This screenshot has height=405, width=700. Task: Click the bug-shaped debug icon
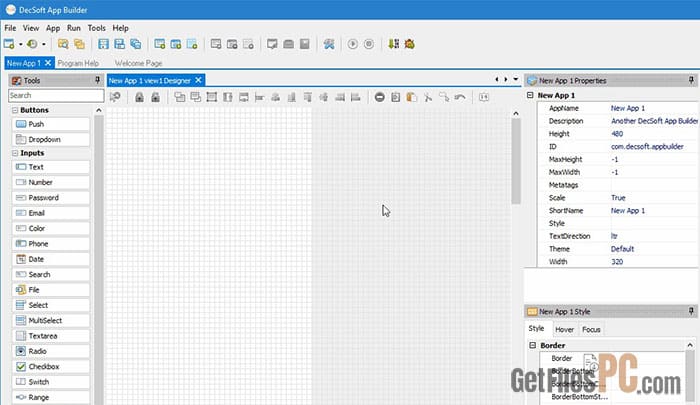point(409,44)
